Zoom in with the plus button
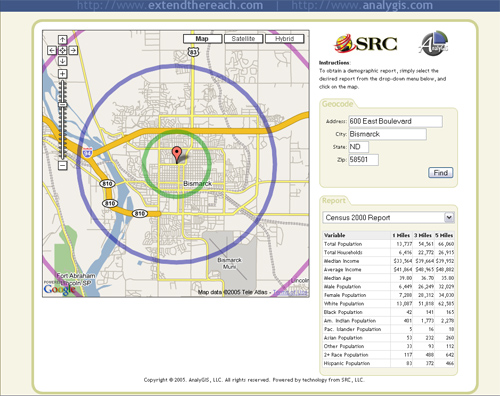500x396 pixels. click(62, 74)
